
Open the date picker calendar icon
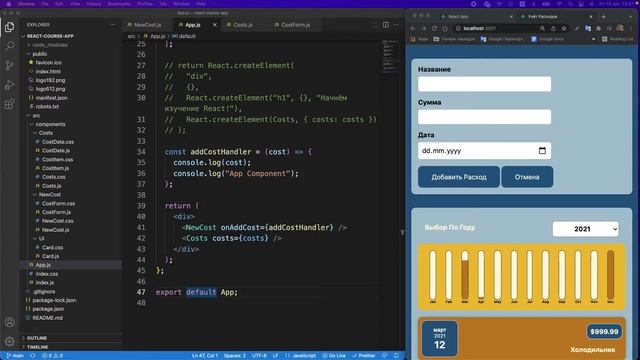(x=542, y=151)
